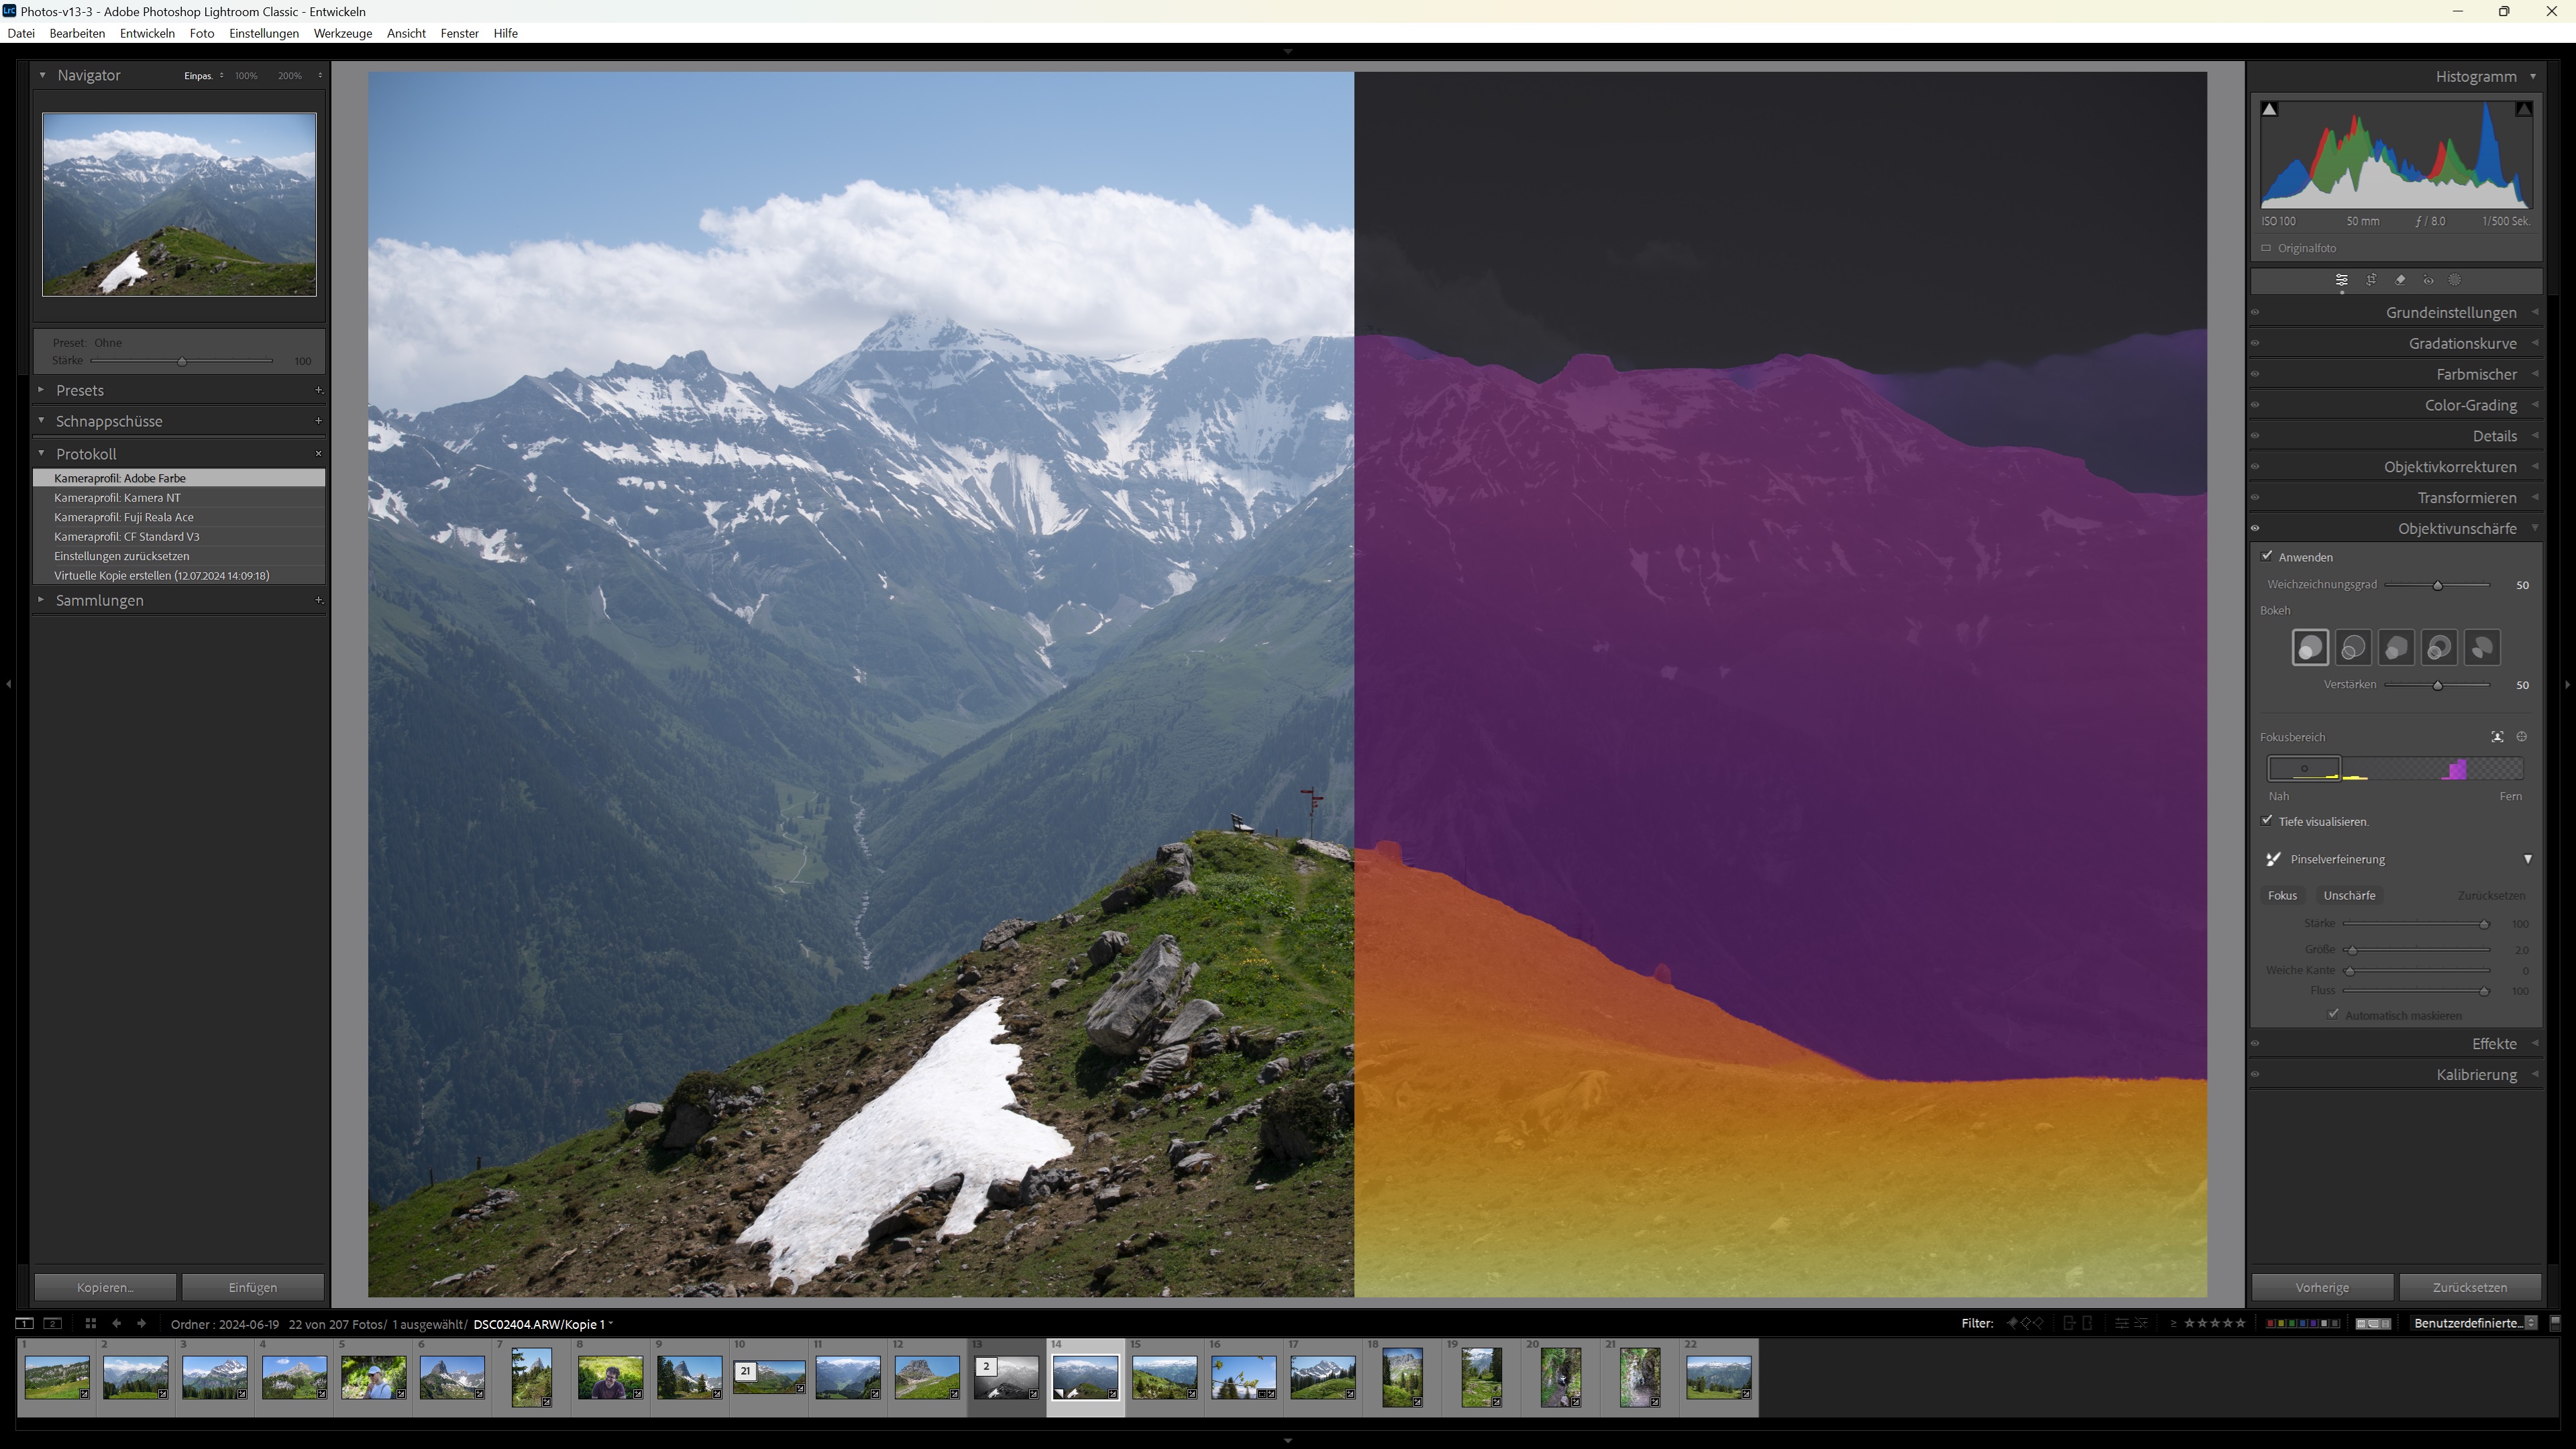Image resolution: width=2576 pixels, height=1449 pixels.
Task: Disable the Anwenden checkbox under Objektivunschärfe
Action: point(2267,557)
